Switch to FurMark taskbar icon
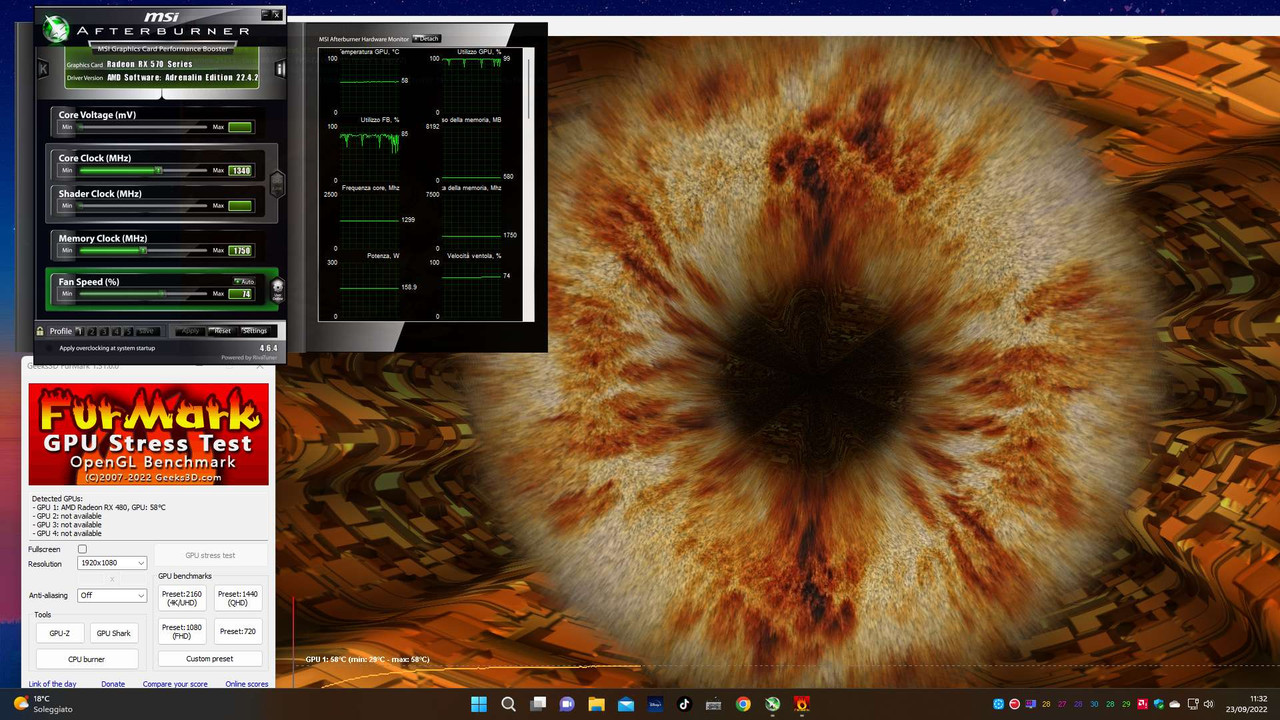This screenshot has width=1280, height=720. pos(801,703)
